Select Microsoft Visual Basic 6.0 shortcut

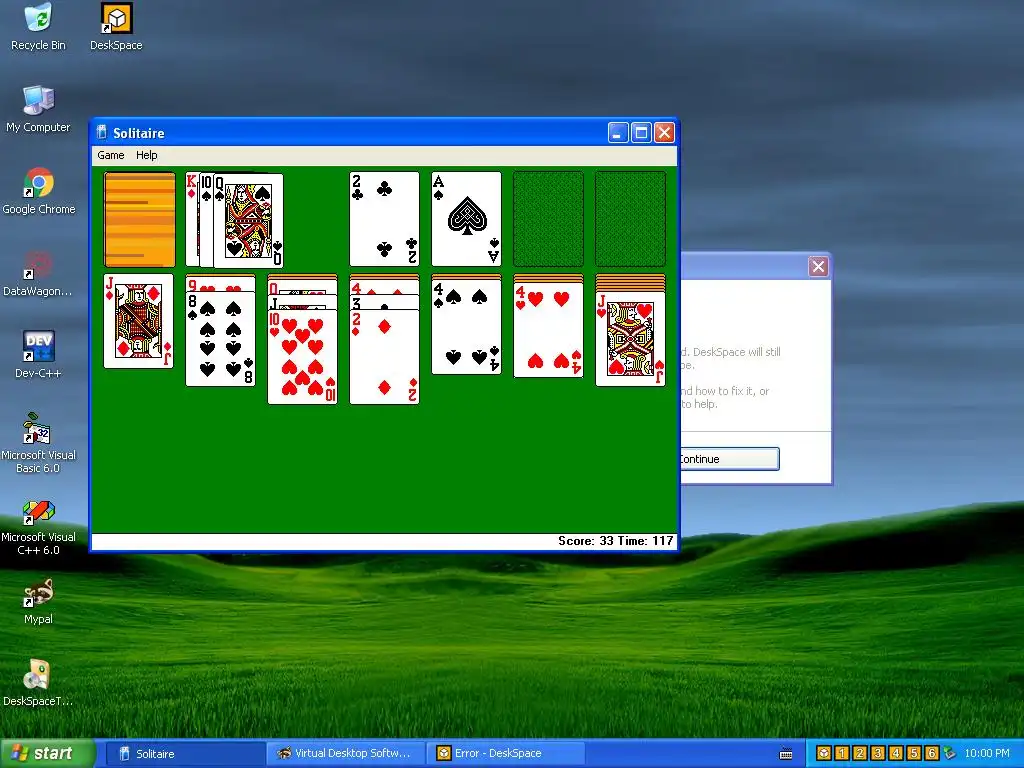tap(38, 443)
